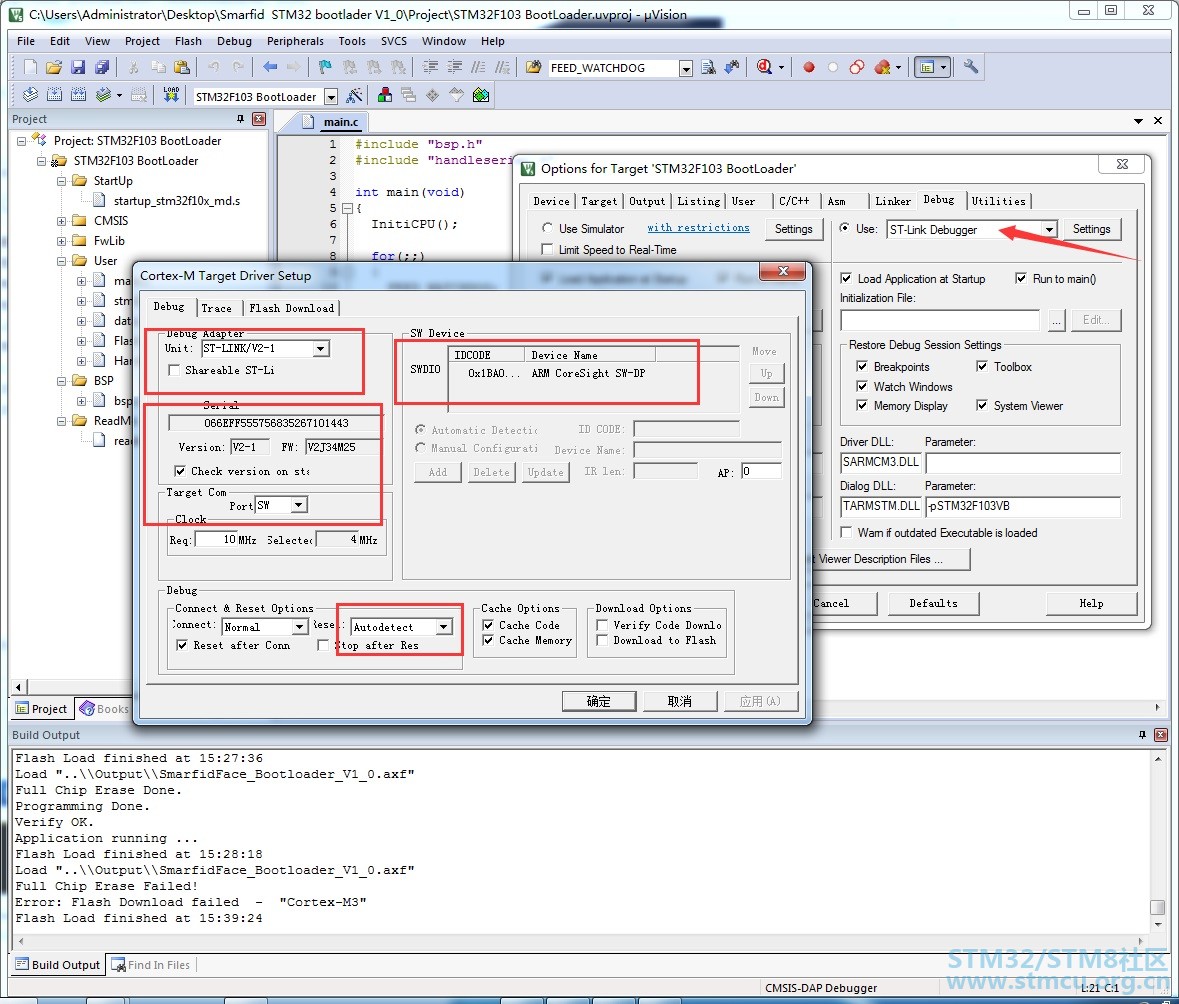Click the Save All icon
The image size is (1179, 1004).
tap(102, 67)
